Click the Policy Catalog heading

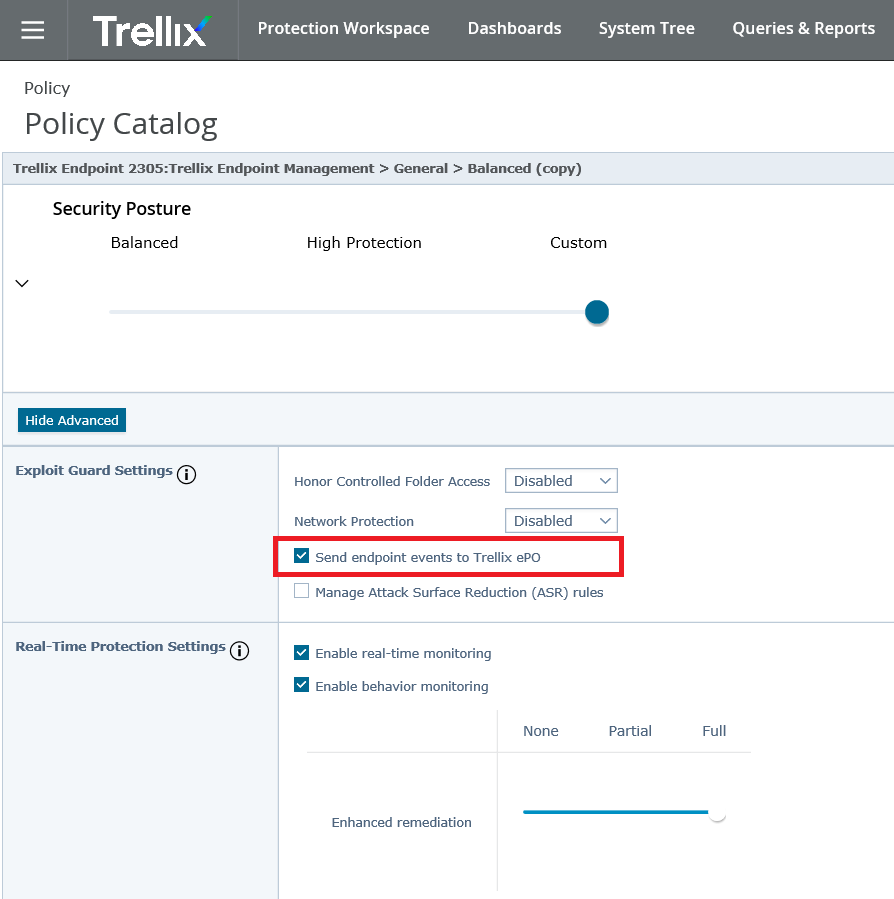tap(121, 124)
